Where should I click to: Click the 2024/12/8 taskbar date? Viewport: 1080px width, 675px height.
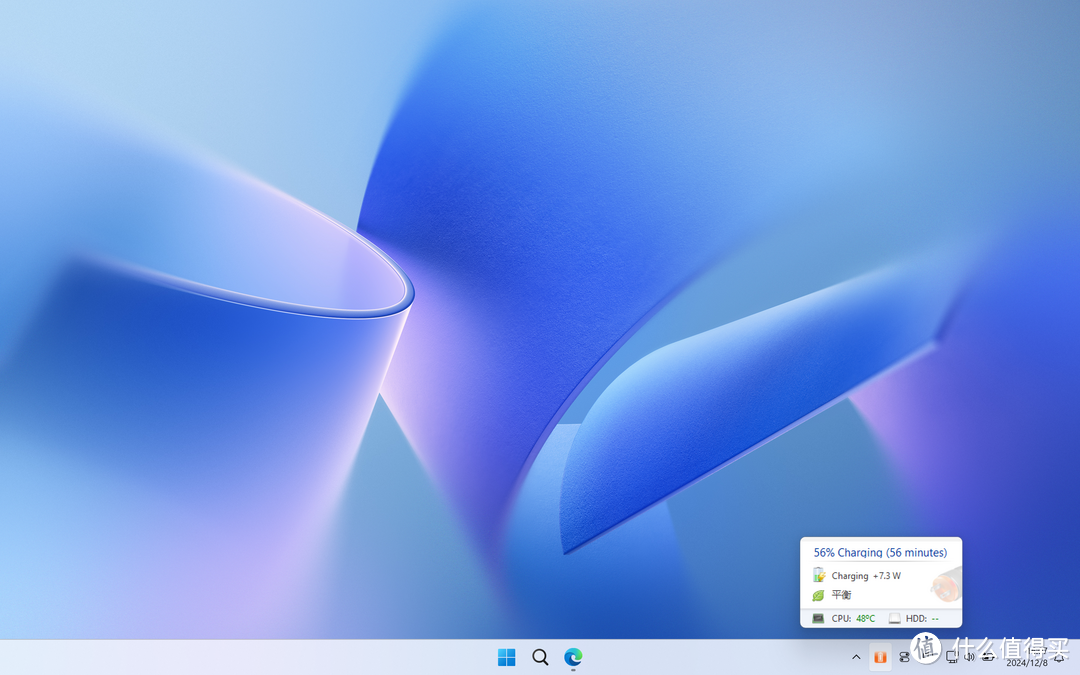1026,663
